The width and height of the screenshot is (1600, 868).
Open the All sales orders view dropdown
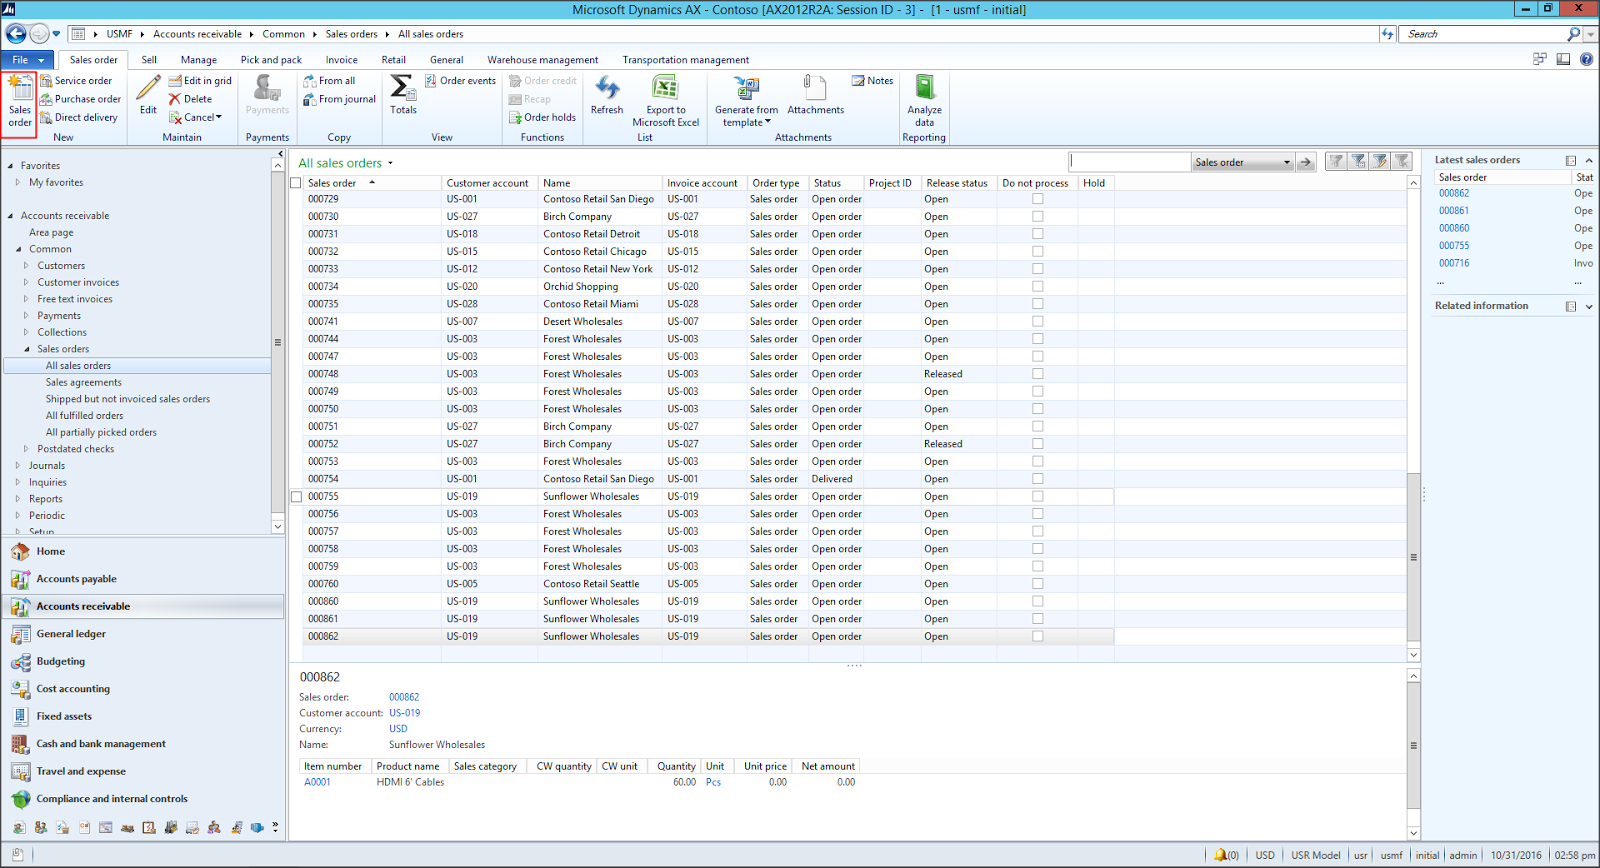point(390,163)
